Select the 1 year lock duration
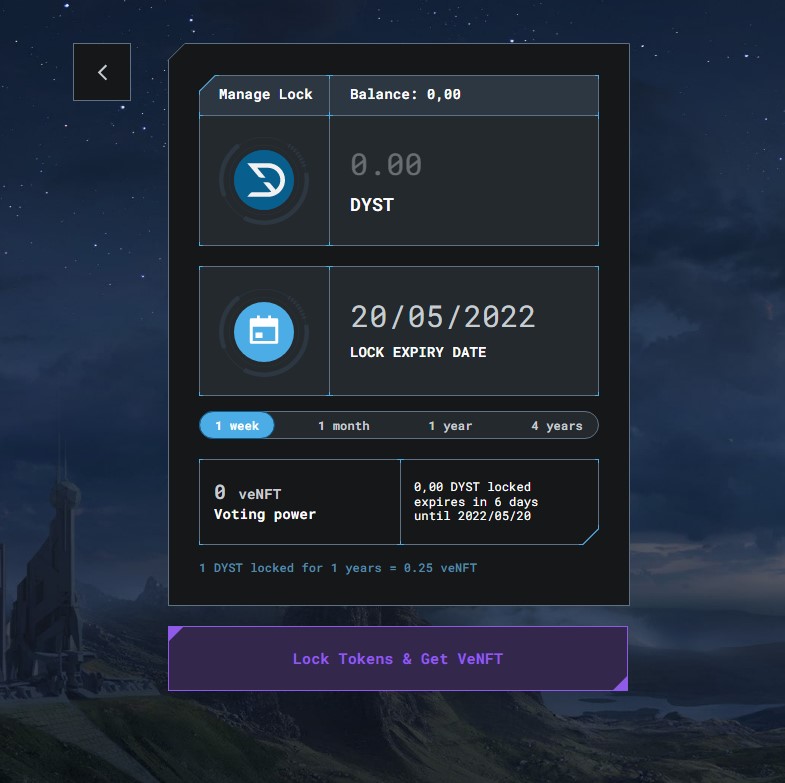 tap(450, 426)
